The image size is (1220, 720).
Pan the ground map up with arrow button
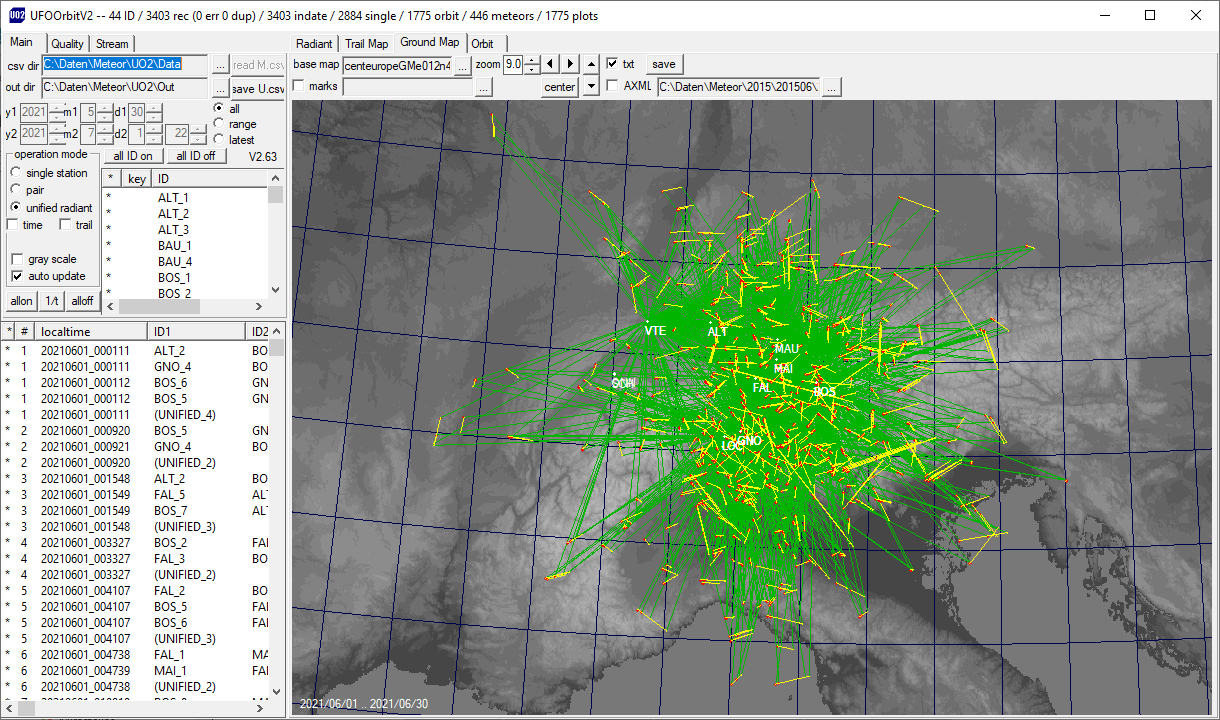click(x=591, y=64)
